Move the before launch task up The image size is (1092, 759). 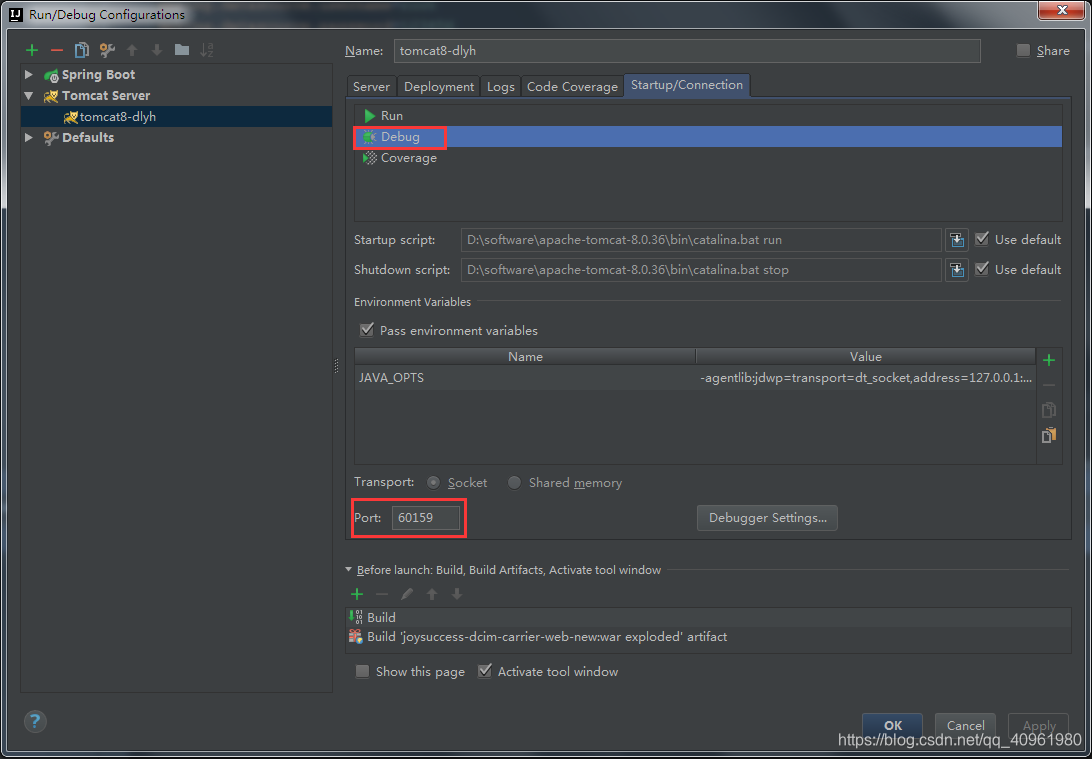pos(432,594)
